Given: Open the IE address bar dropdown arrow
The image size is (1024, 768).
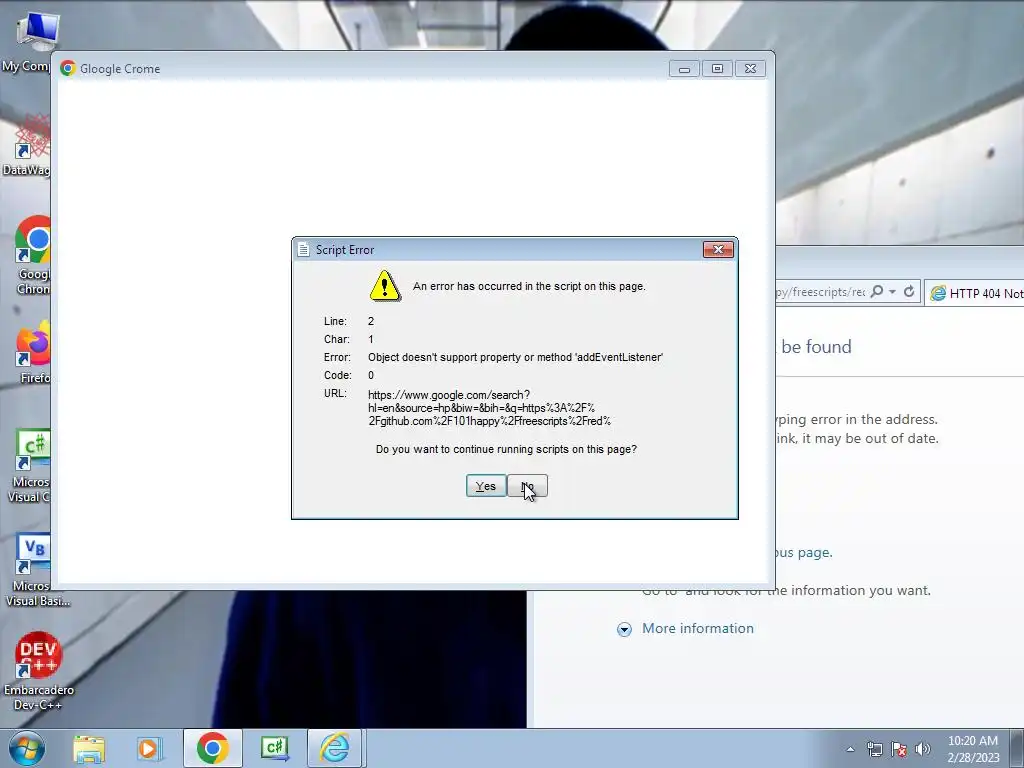Looking at the screenshot, I should 892,292.
